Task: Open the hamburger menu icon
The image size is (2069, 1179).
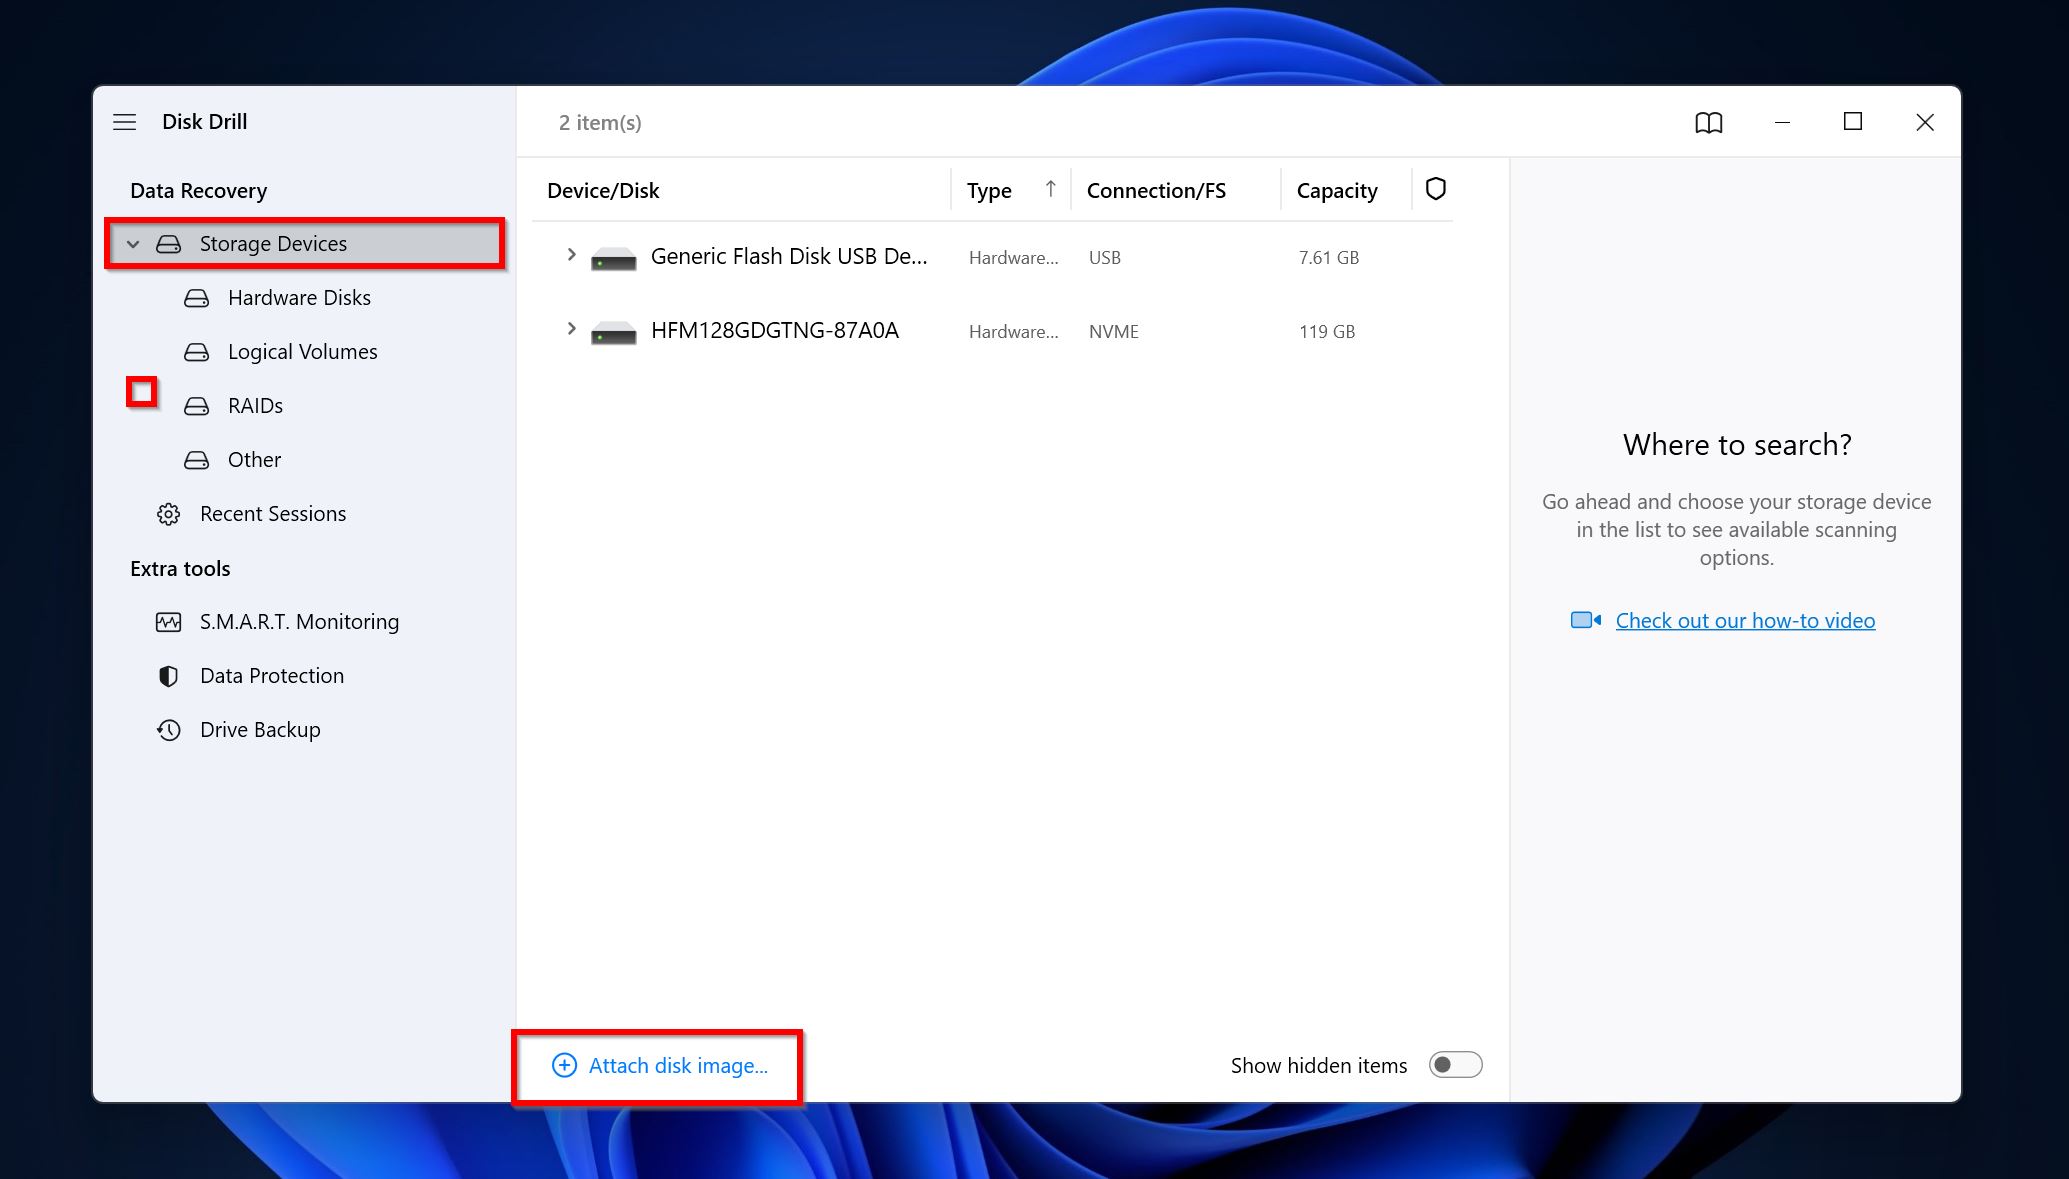Action: pos(126,121)
